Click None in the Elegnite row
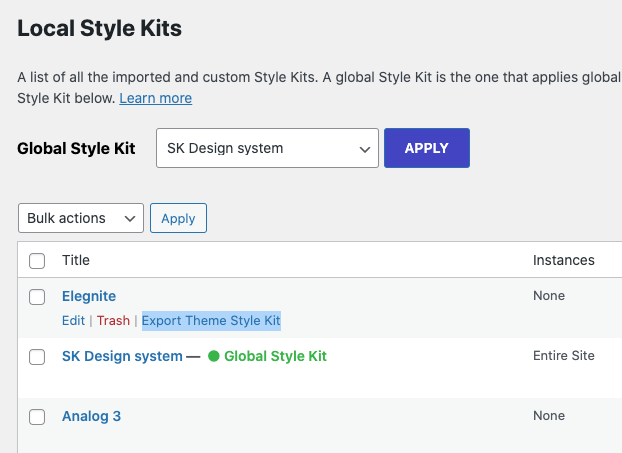622x453 pixels. click(x=549, y=296)
